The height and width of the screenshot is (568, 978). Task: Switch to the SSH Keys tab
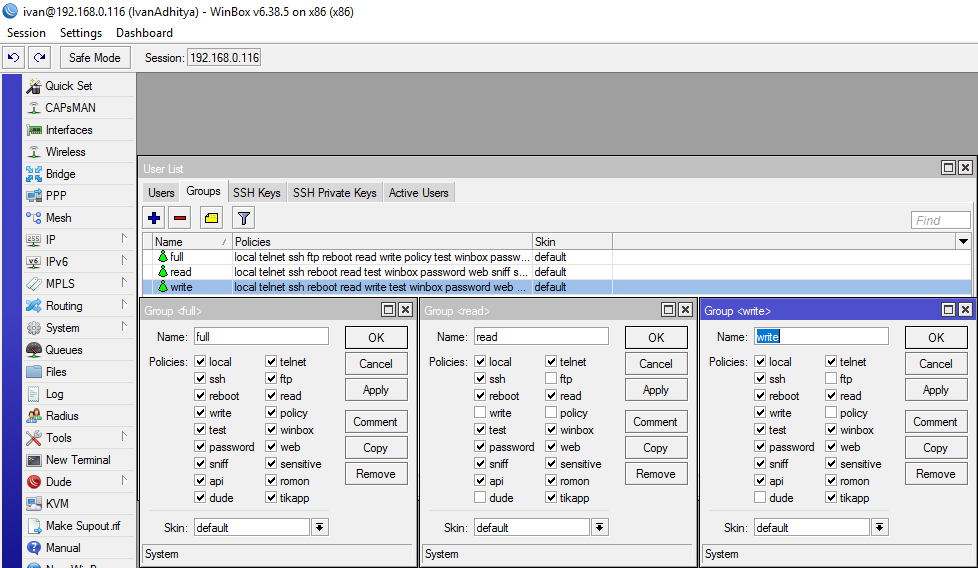pyautogui.click(x=257, y=193)
